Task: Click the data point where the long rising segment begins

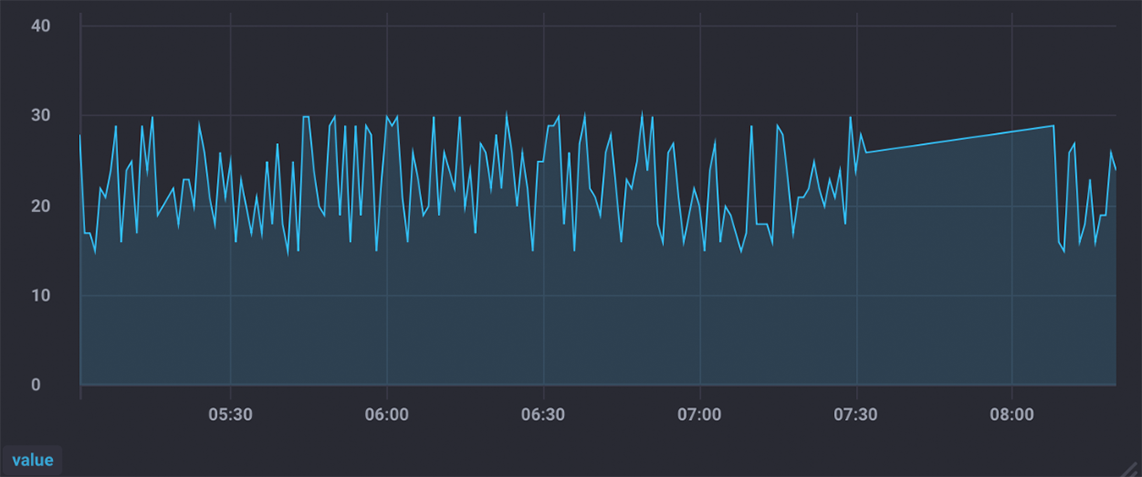Action: 866,152
